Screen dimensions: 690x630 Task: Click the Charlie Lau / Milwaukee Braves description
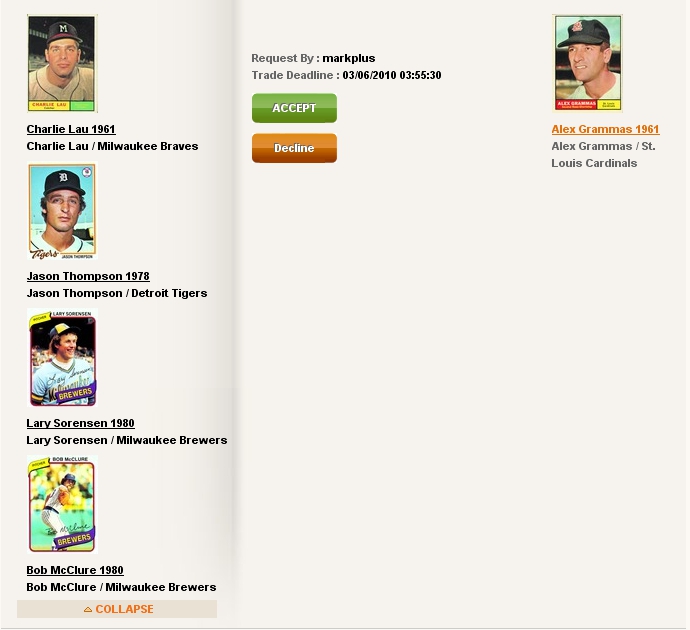tap(112, 146)
